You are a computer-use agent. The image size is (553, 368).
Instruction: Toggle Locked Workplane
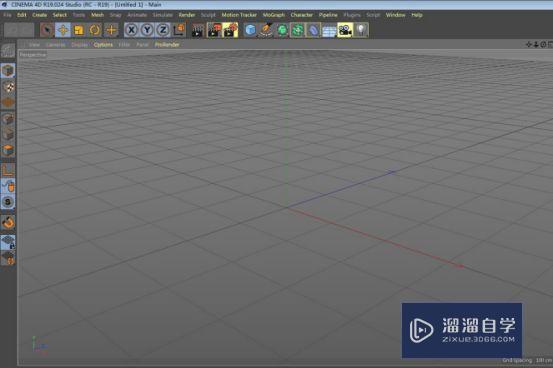click(x=8, y=242)
